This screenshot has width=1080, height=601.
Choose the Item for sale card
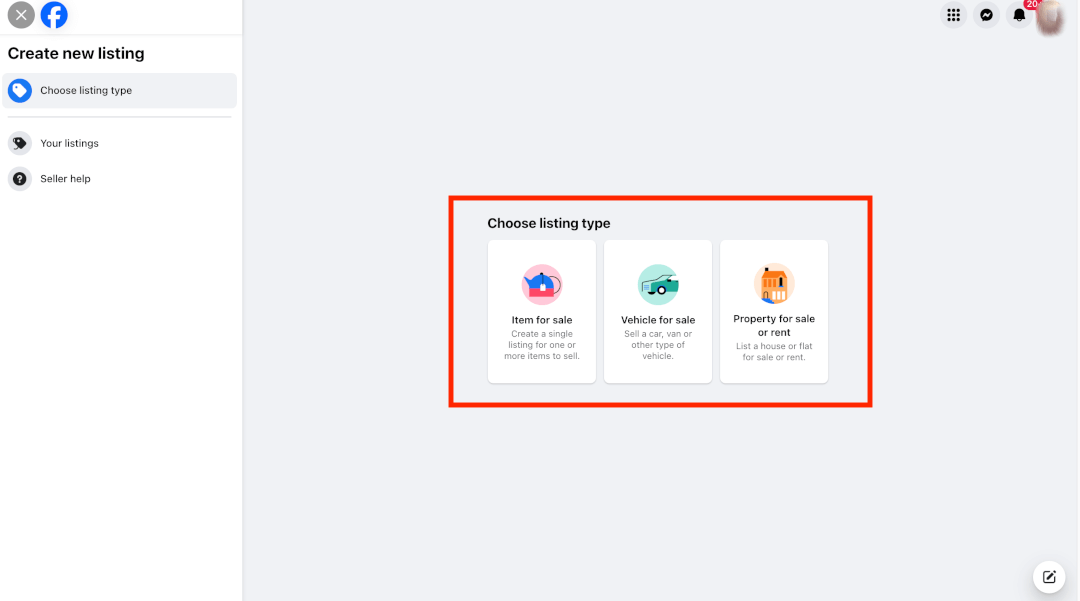542,311
